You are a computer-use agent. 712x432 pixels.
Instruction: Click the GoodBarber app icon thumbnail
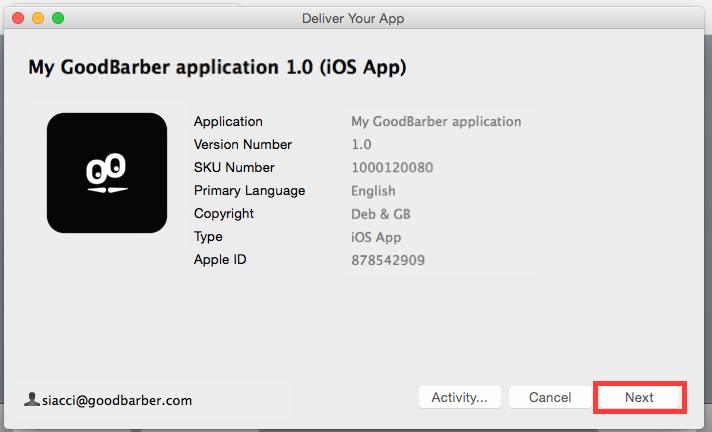point(107,173)
